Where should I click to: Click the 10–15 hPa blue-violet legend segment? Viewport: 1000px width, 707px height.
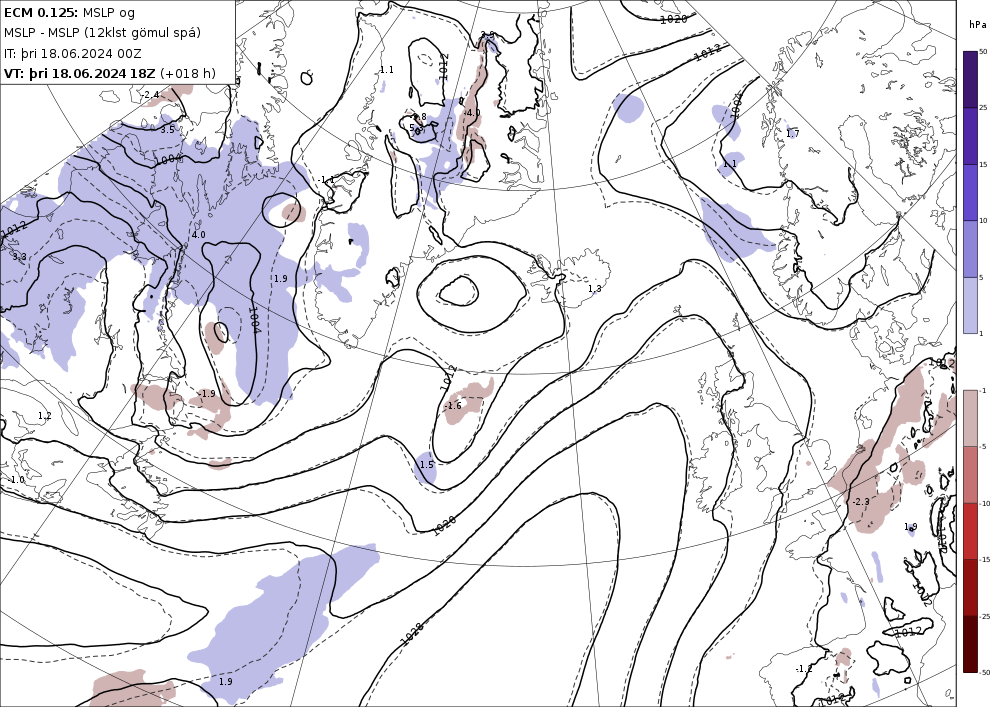970,193
